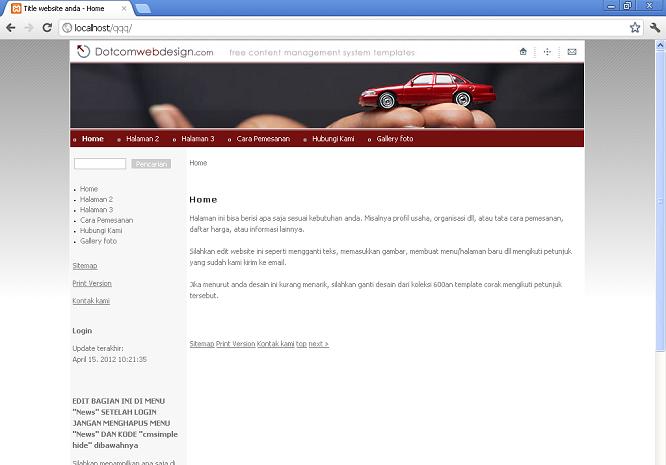
Task: Bookmark the page with star icon
Action: (x=635, y=28)
